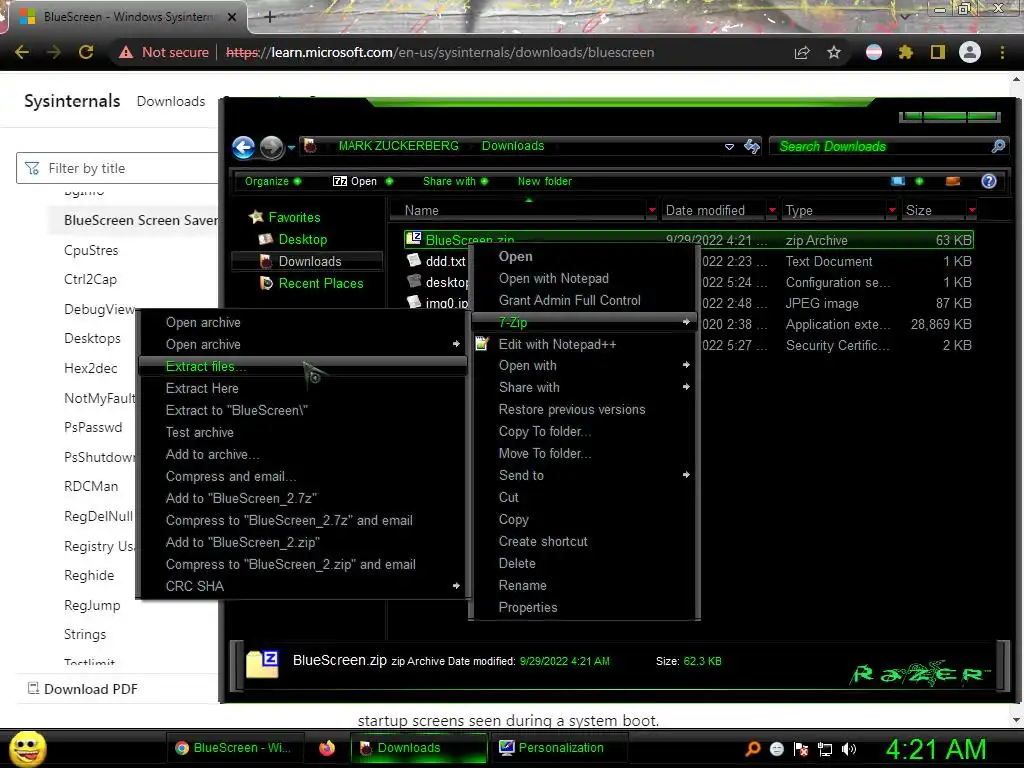Click the share page icon in Chrome
The width and height of the screenshot is (1024, 768).
tap(802, 52)
